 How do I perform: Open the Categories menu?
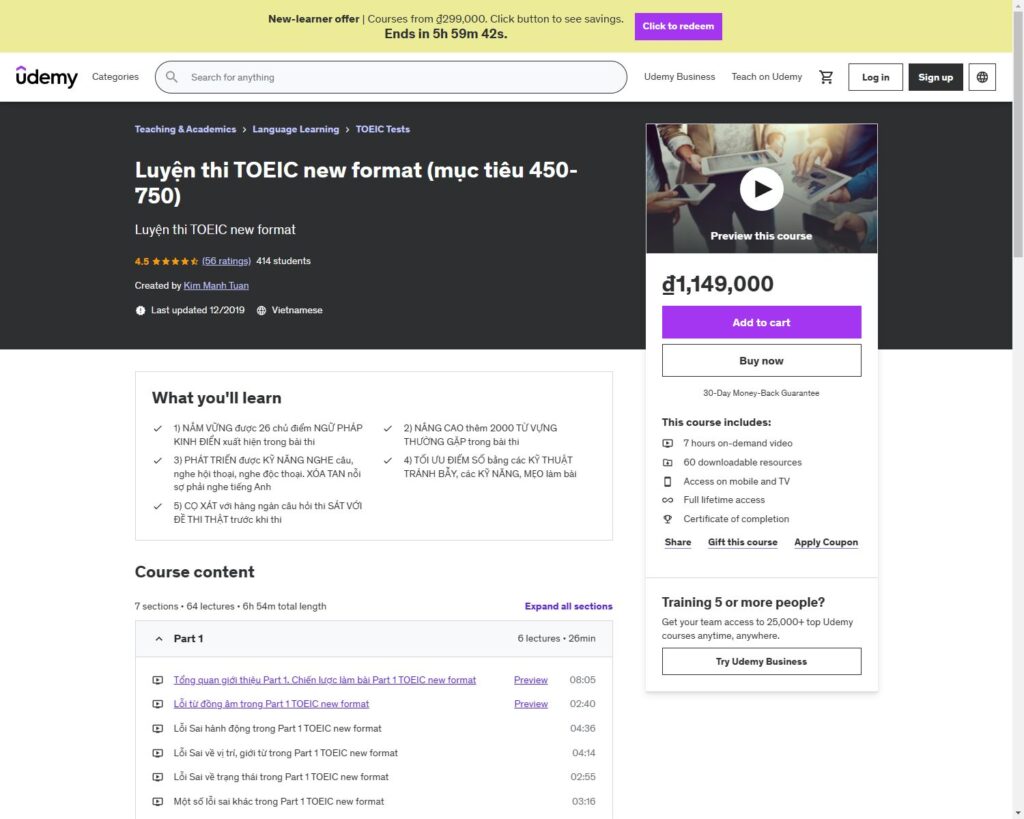pyautogui.click(x=115, y=77)
